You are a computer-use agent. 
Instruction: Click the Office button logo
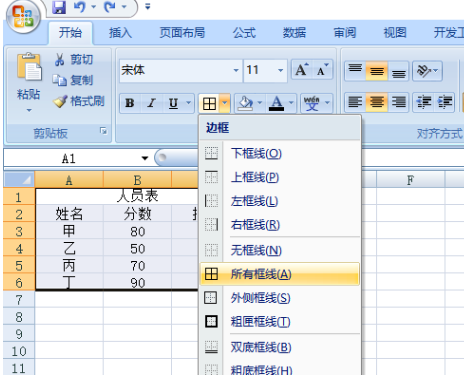pos(23,17)
